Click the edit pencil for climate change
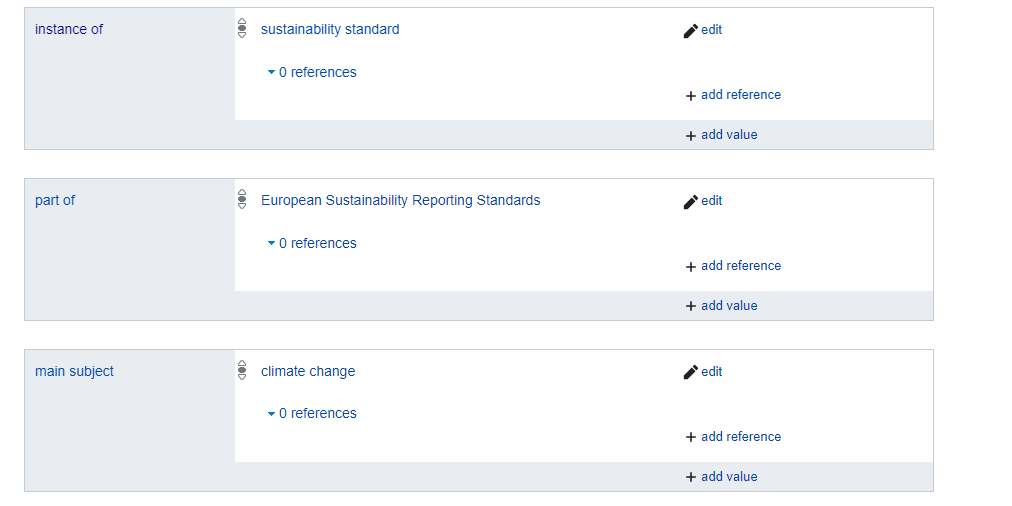Image resolution: width=1012 pixels, height=506 pixels. click(702, 372)
